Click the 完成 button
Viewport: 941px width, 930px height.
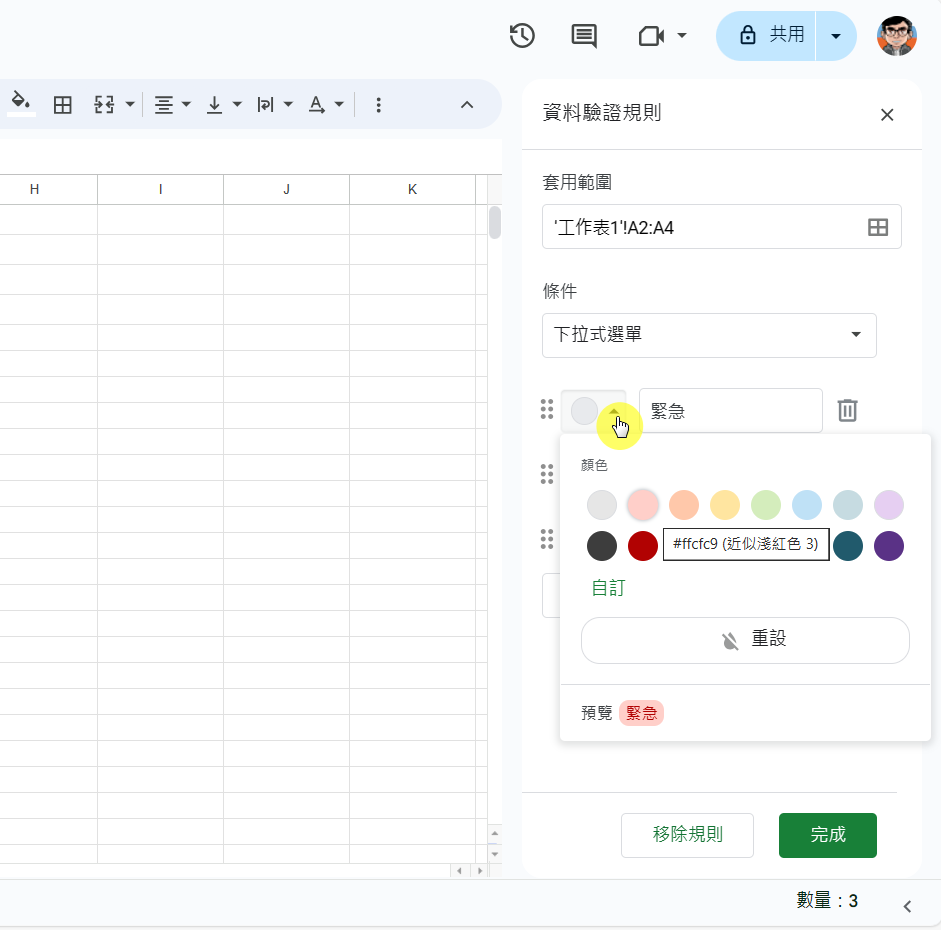827,835
